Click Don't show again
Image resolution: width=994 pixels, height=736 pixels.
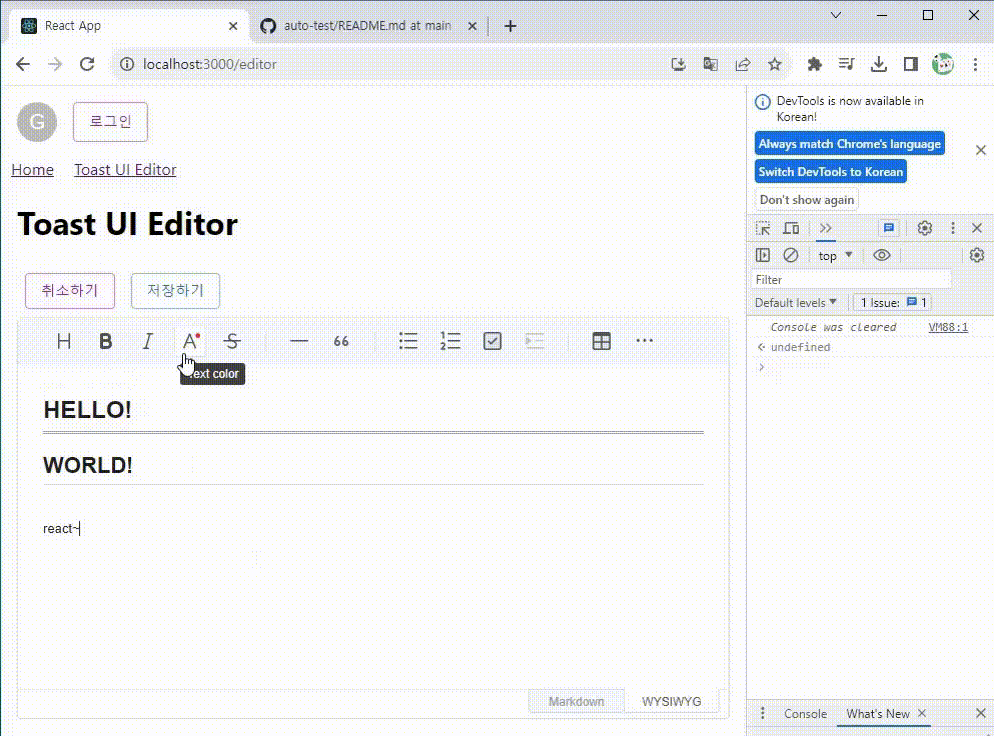807,200
